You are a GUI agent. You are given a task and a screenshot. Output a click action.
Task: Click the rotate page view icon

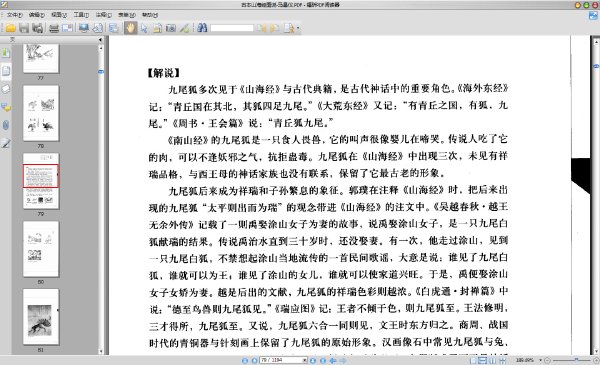[98, 28]
